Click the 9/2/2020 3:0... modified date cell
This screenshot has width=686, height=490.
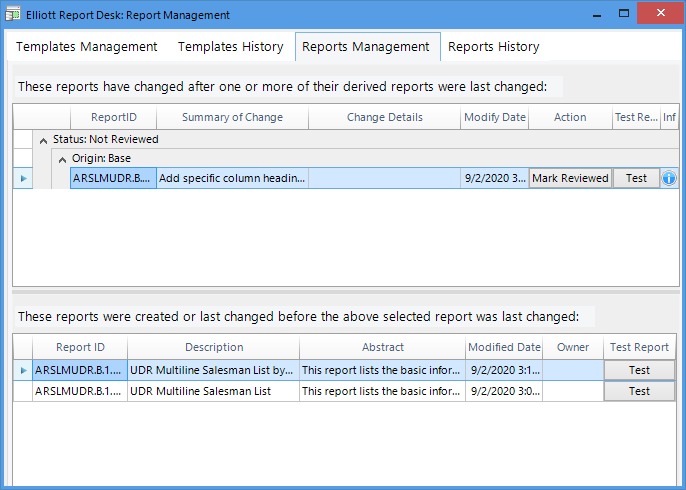point(504,391)
